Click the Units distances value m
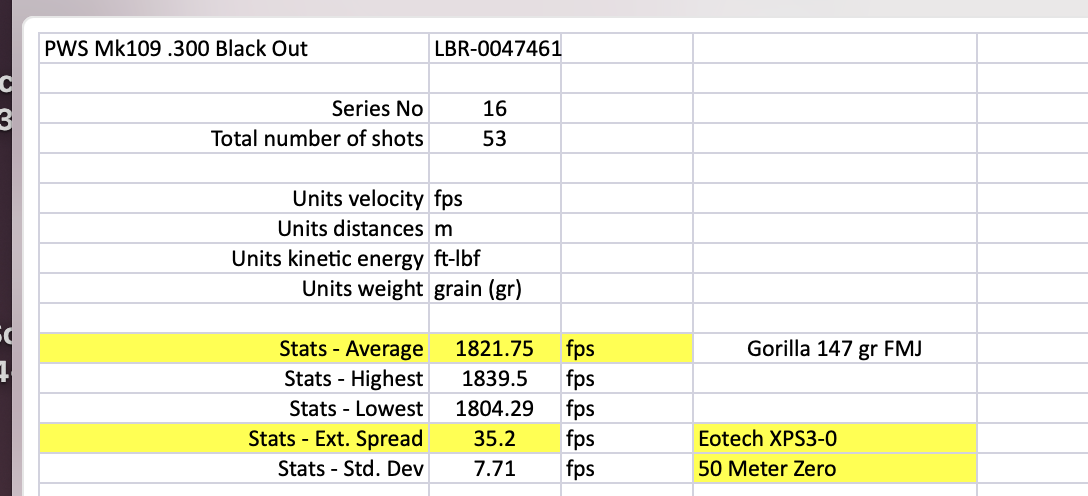This screenshot has width=1088, height=496. pos(495,228)
